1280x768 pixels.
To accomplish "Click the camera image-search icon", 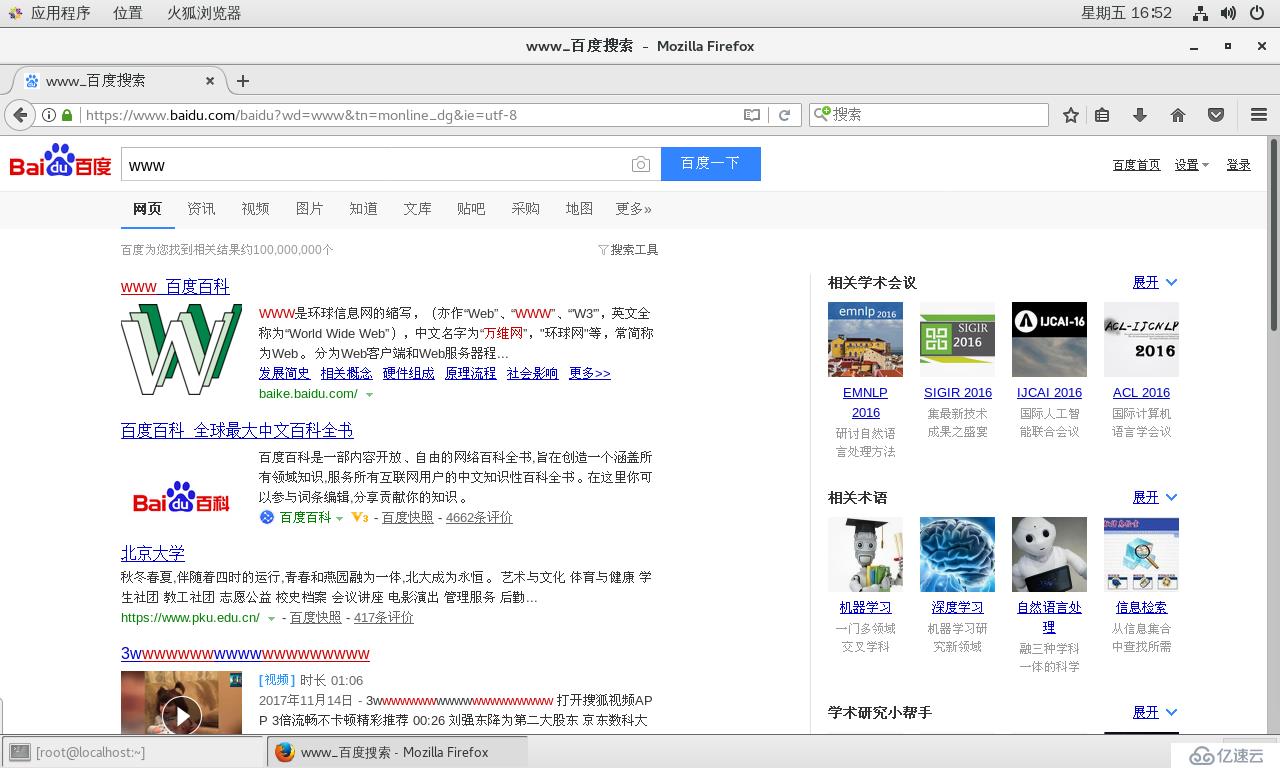I will point(641,164).
